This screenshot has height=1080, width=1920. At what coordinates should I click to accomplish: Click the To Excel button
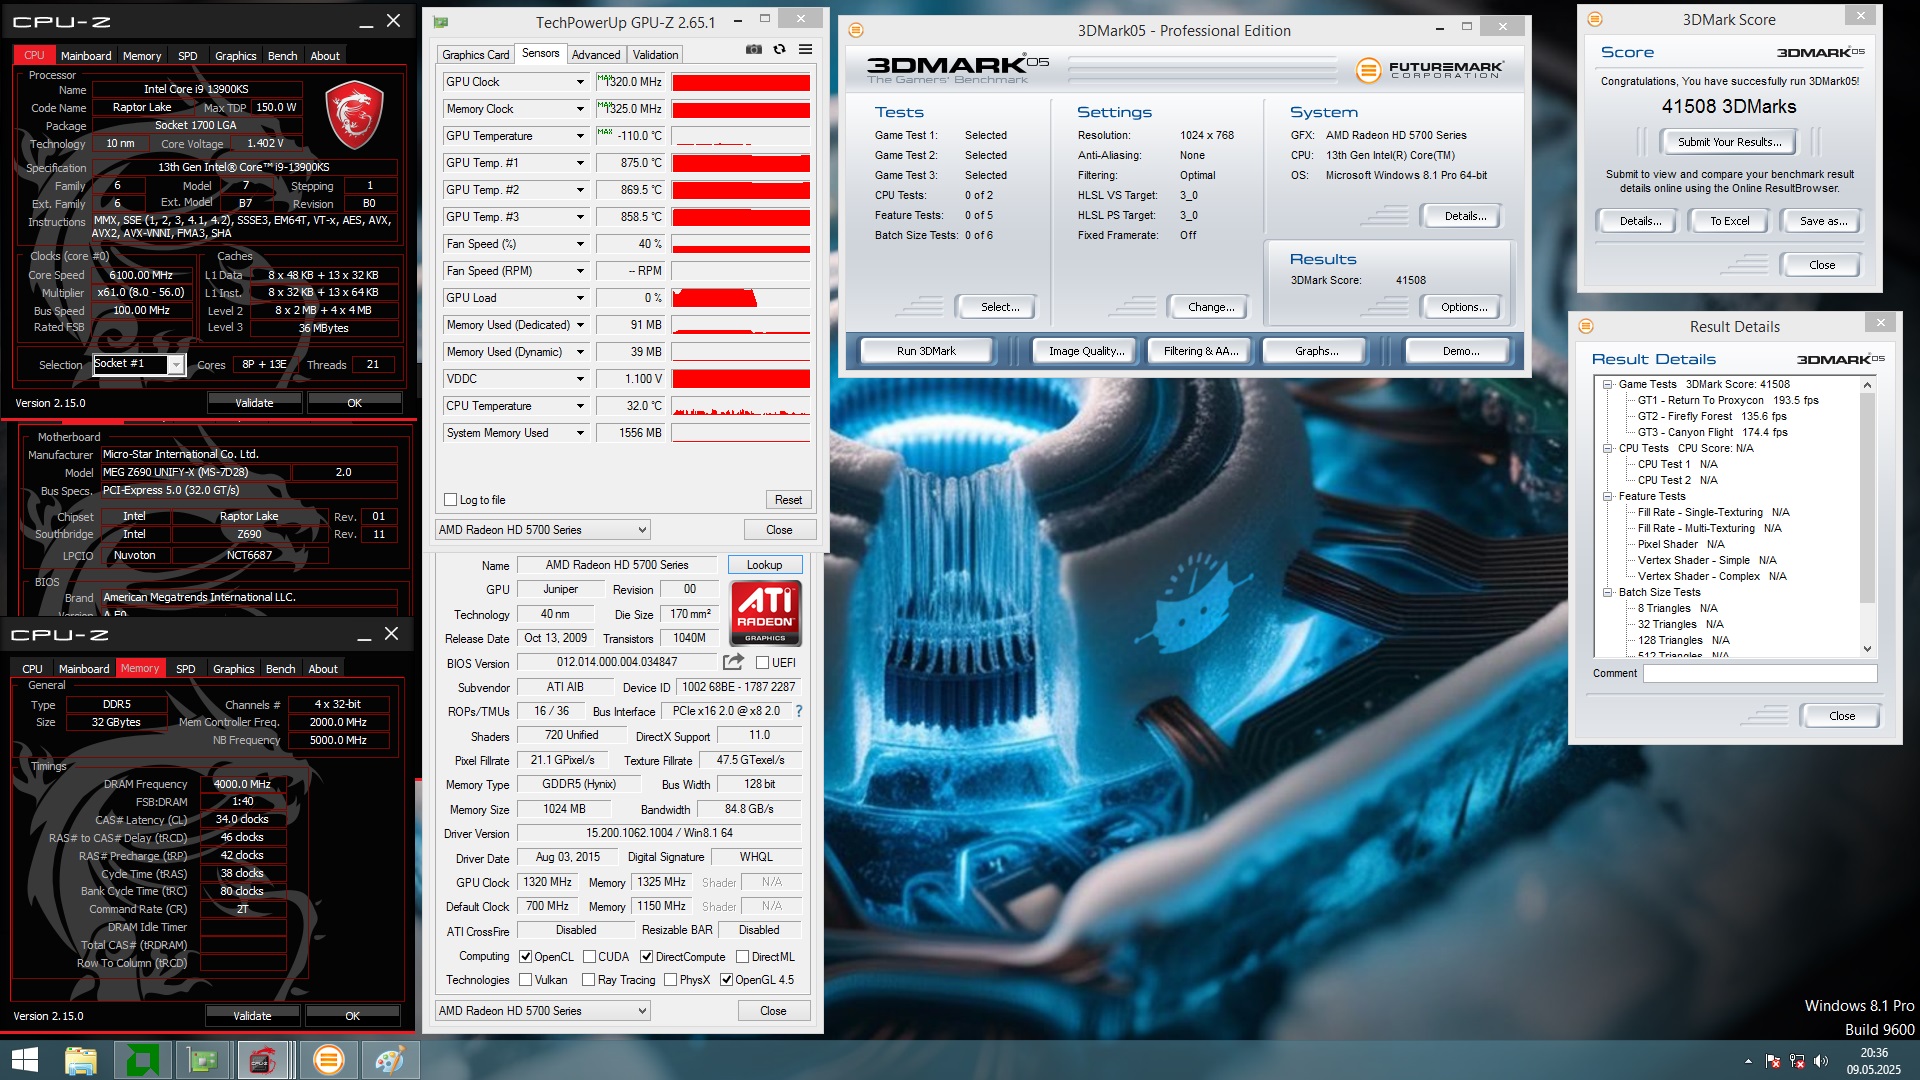click(1729, 221)
